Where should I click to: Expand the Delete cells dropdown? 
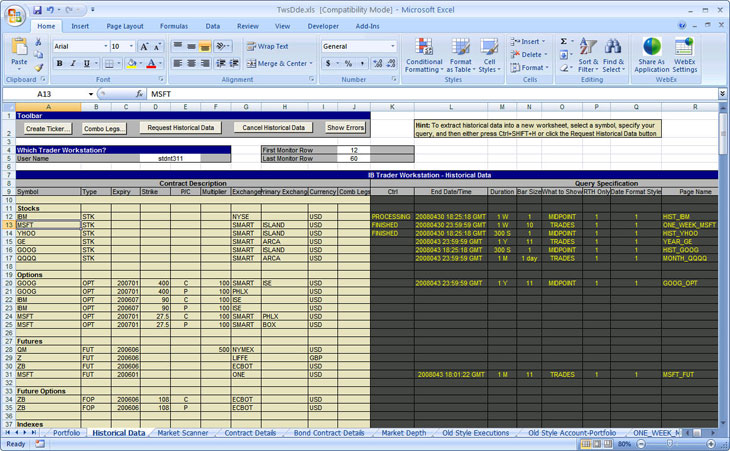coord(546,54)
